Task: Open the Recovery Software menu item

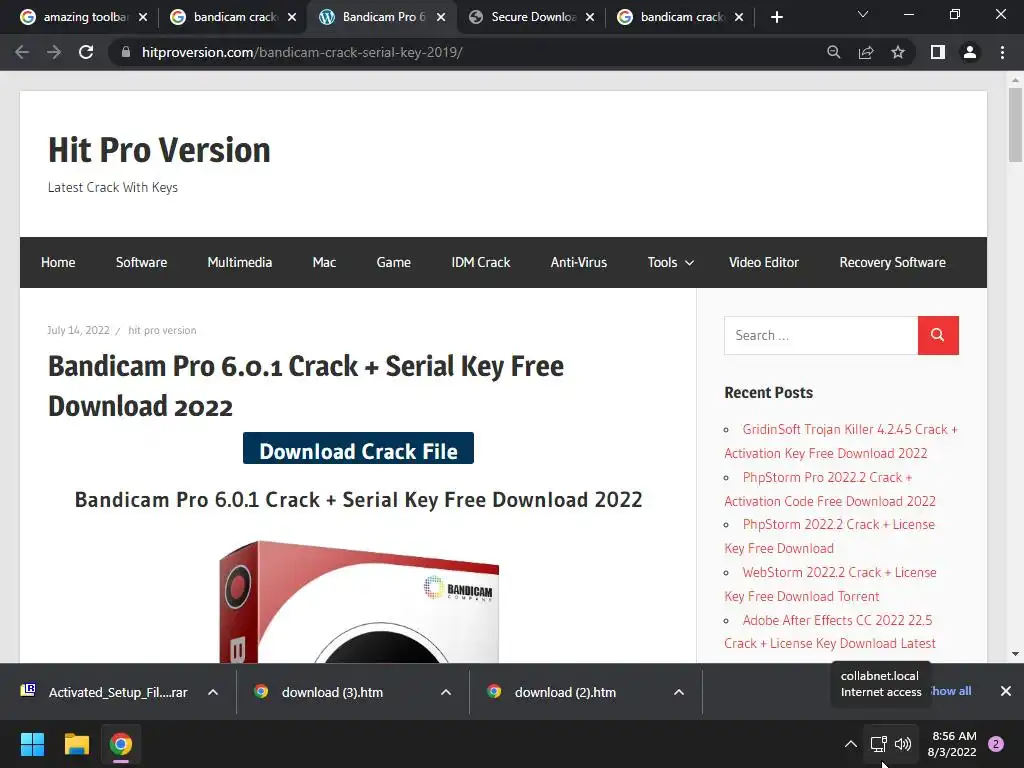Action: 892,263
